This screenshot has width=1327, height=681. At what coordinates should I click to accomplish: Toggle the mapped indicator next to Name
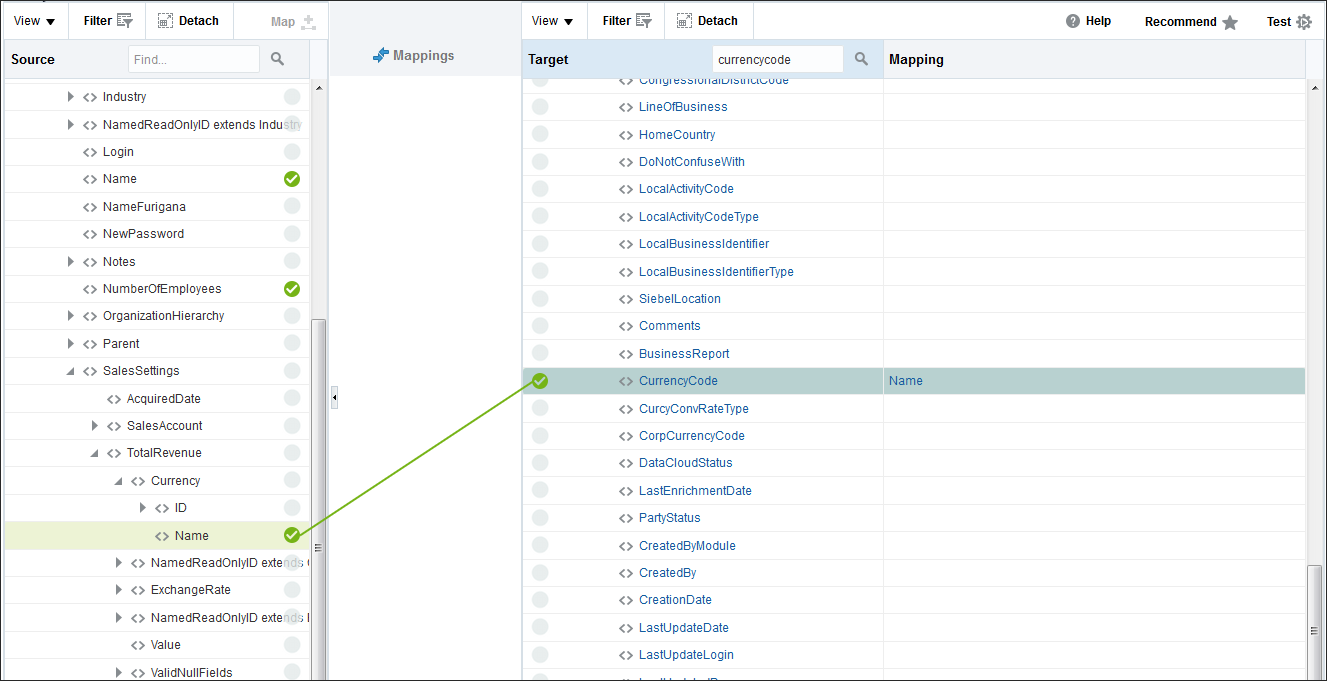[x=291, y=178]
